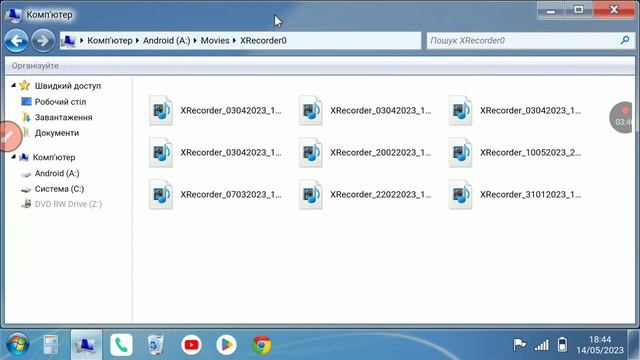This screenshot has width=640, height=360.
Task: Click the media icon of XRecorder_31012023 file
Action: point(460,194)
